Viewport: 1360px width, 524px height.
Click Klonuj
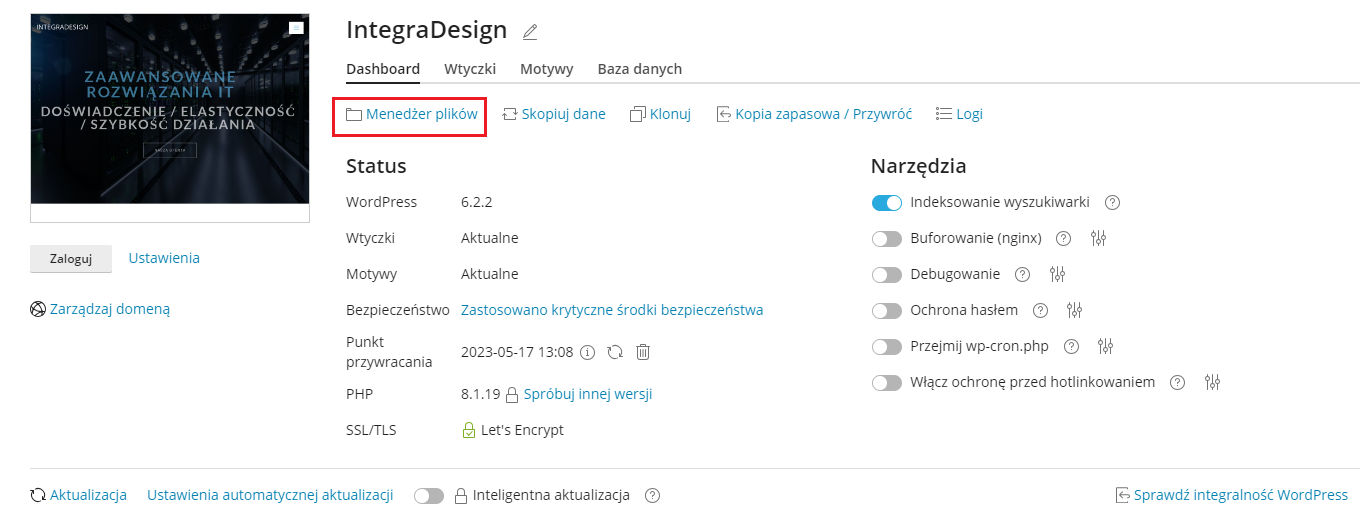[x=661, y=114]
